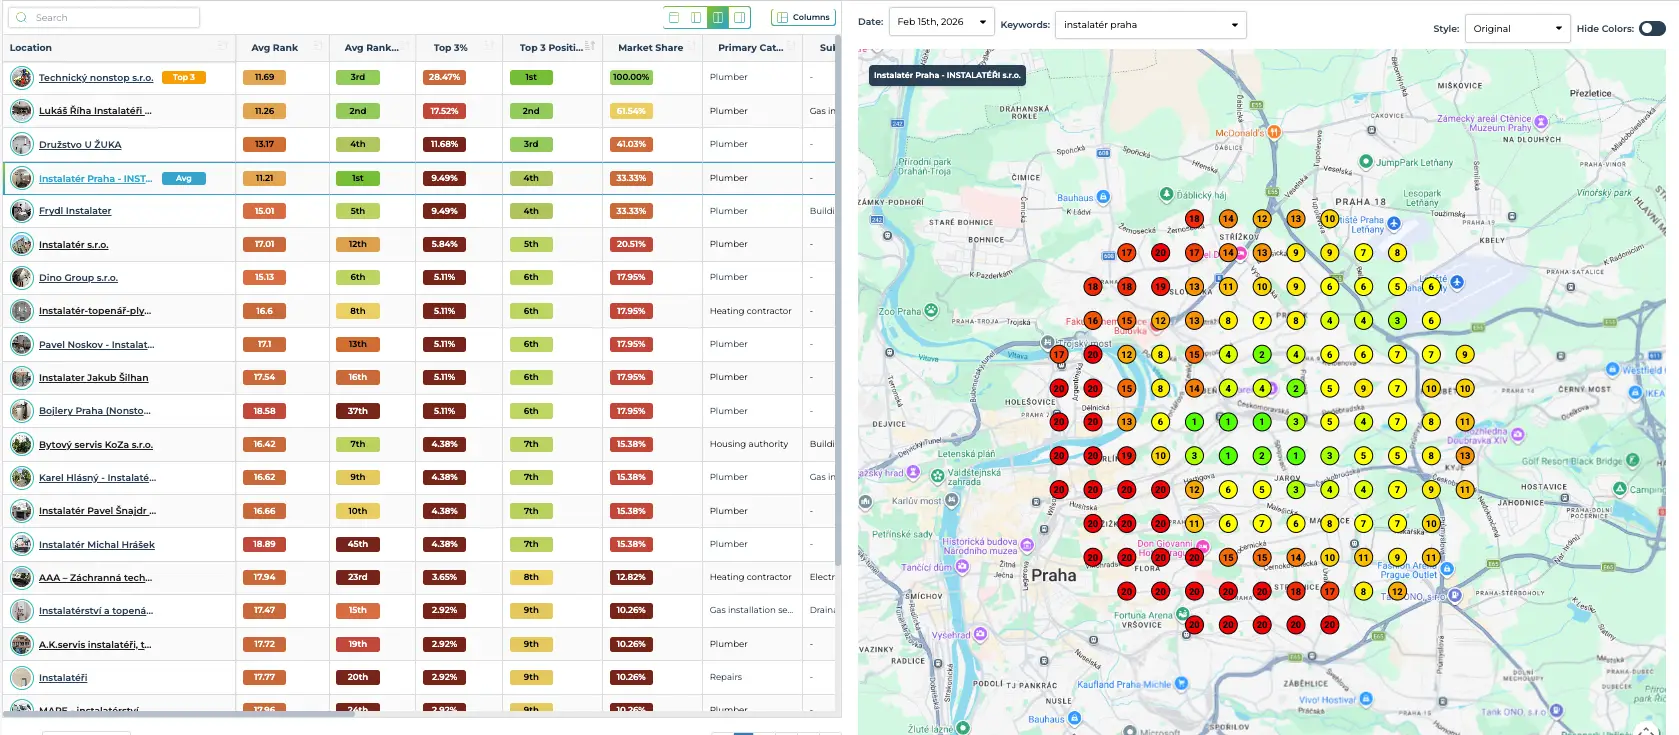Screen dimensions: 1679x735
Task: Click the 37th rank badge
Action: (358, 411)
